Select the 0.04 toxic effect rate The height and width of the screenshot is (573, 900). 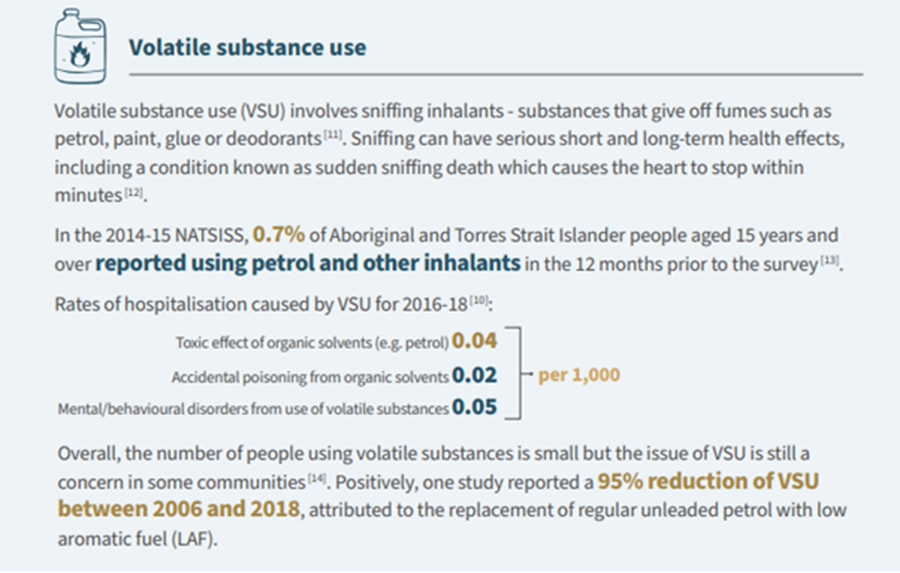pyautogui.click(x=474, y=340)
